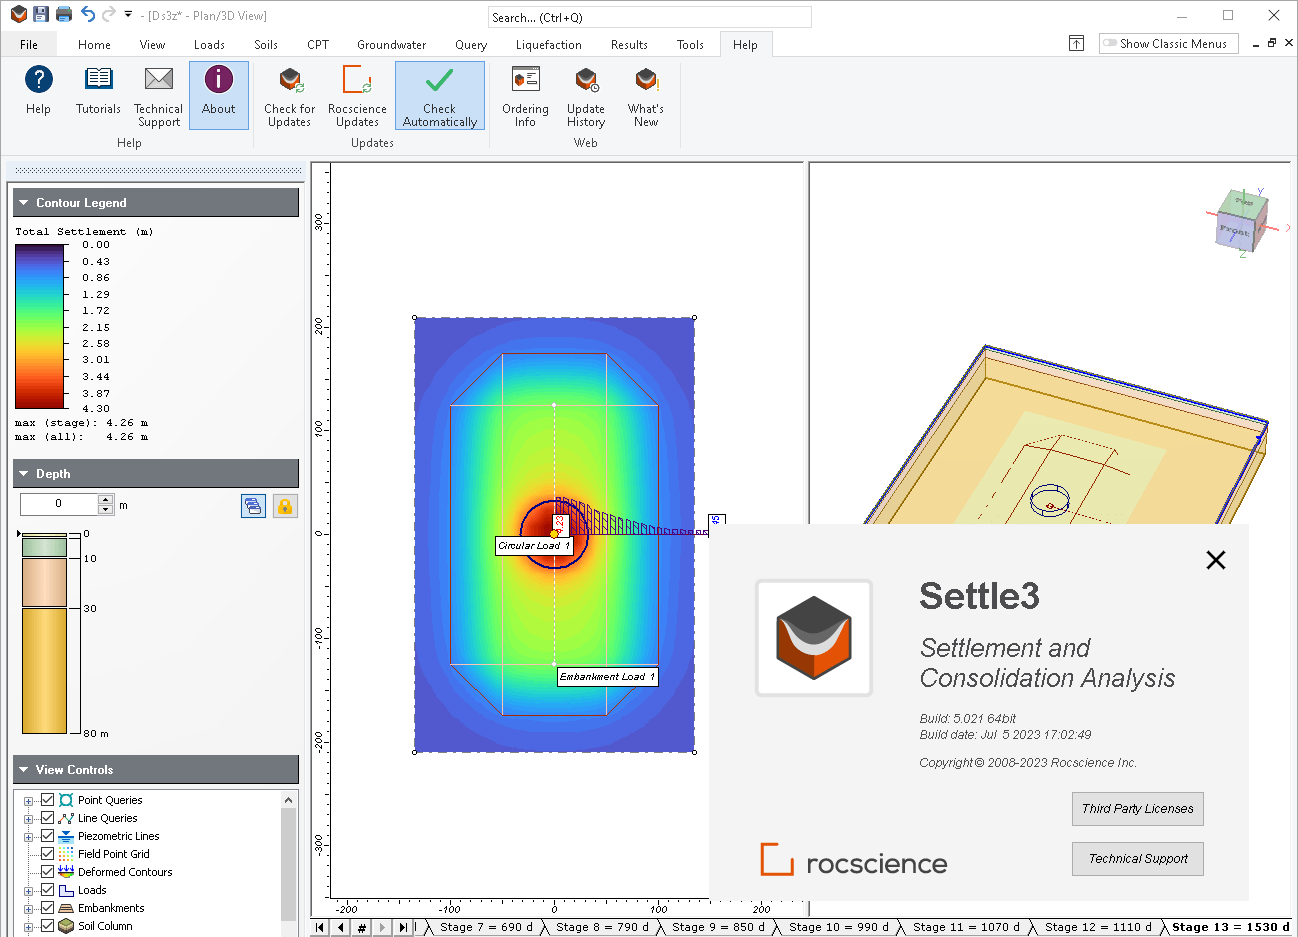Image resolution: width=1298 pixels, height=937 pixels.
Task: Uncheck Field Point Grid checkbox
Action: tap(47, 854)
